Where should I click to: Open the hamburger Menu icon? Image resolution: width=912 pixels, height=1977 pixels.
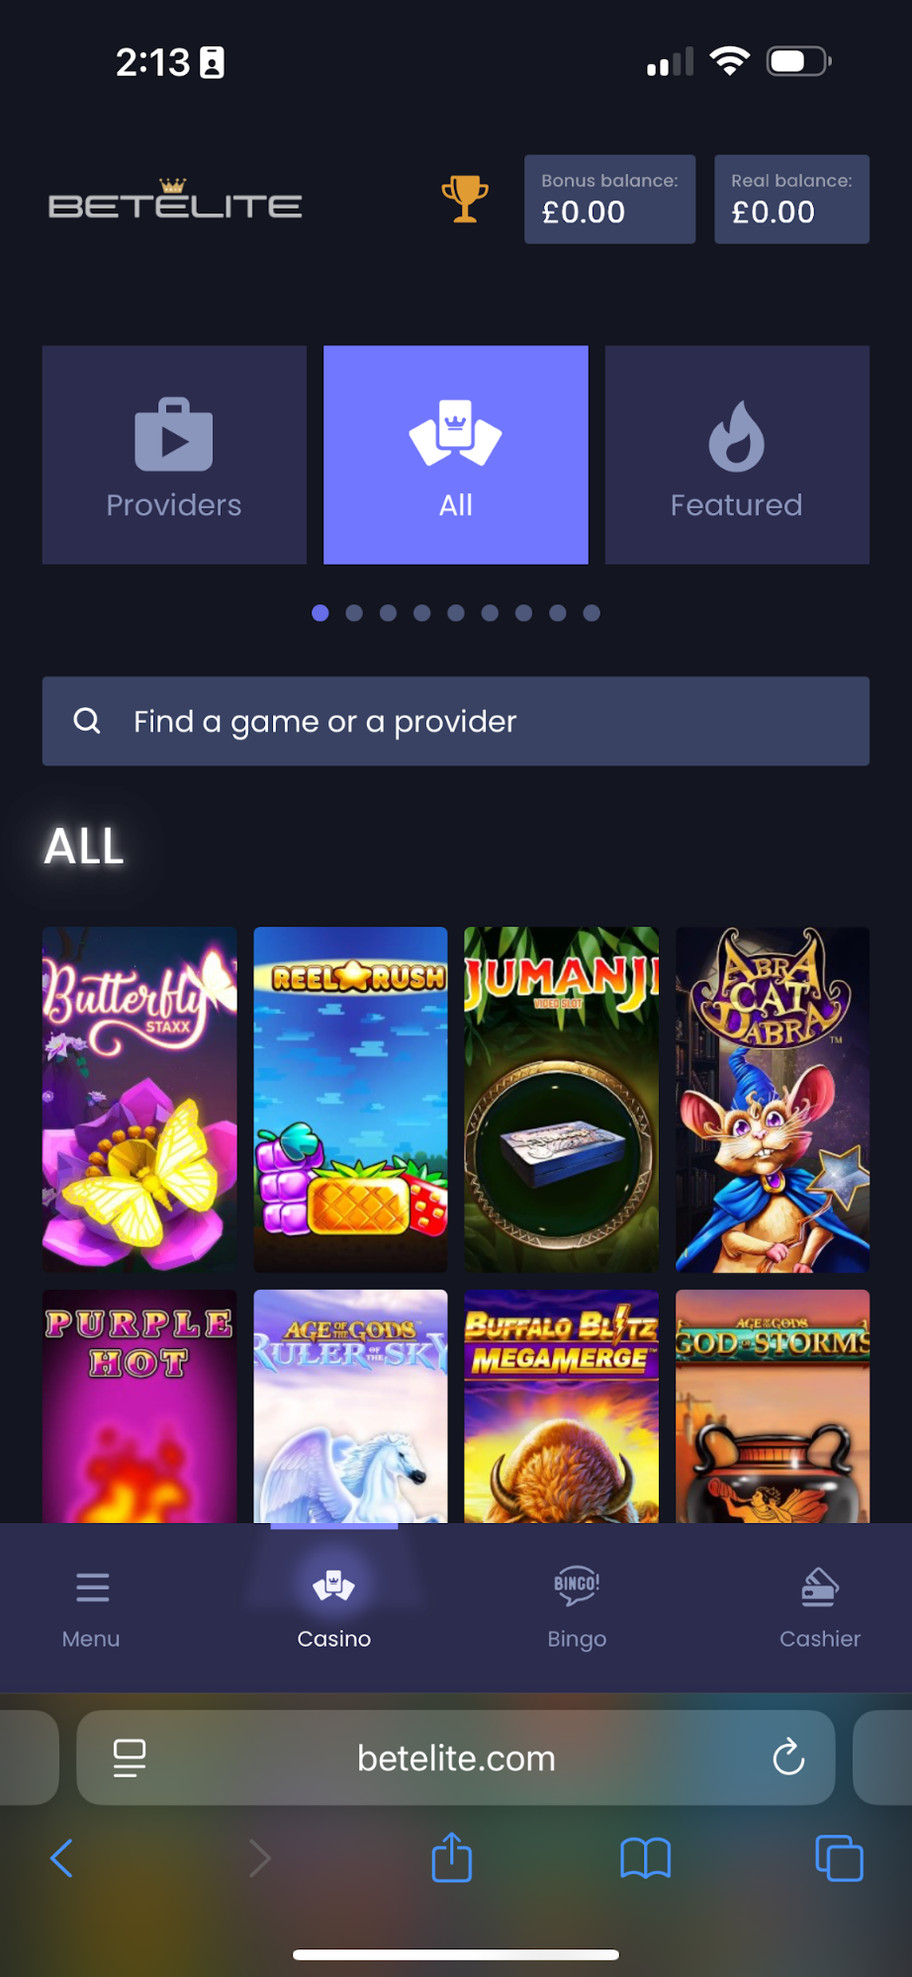pos(92,1587)
